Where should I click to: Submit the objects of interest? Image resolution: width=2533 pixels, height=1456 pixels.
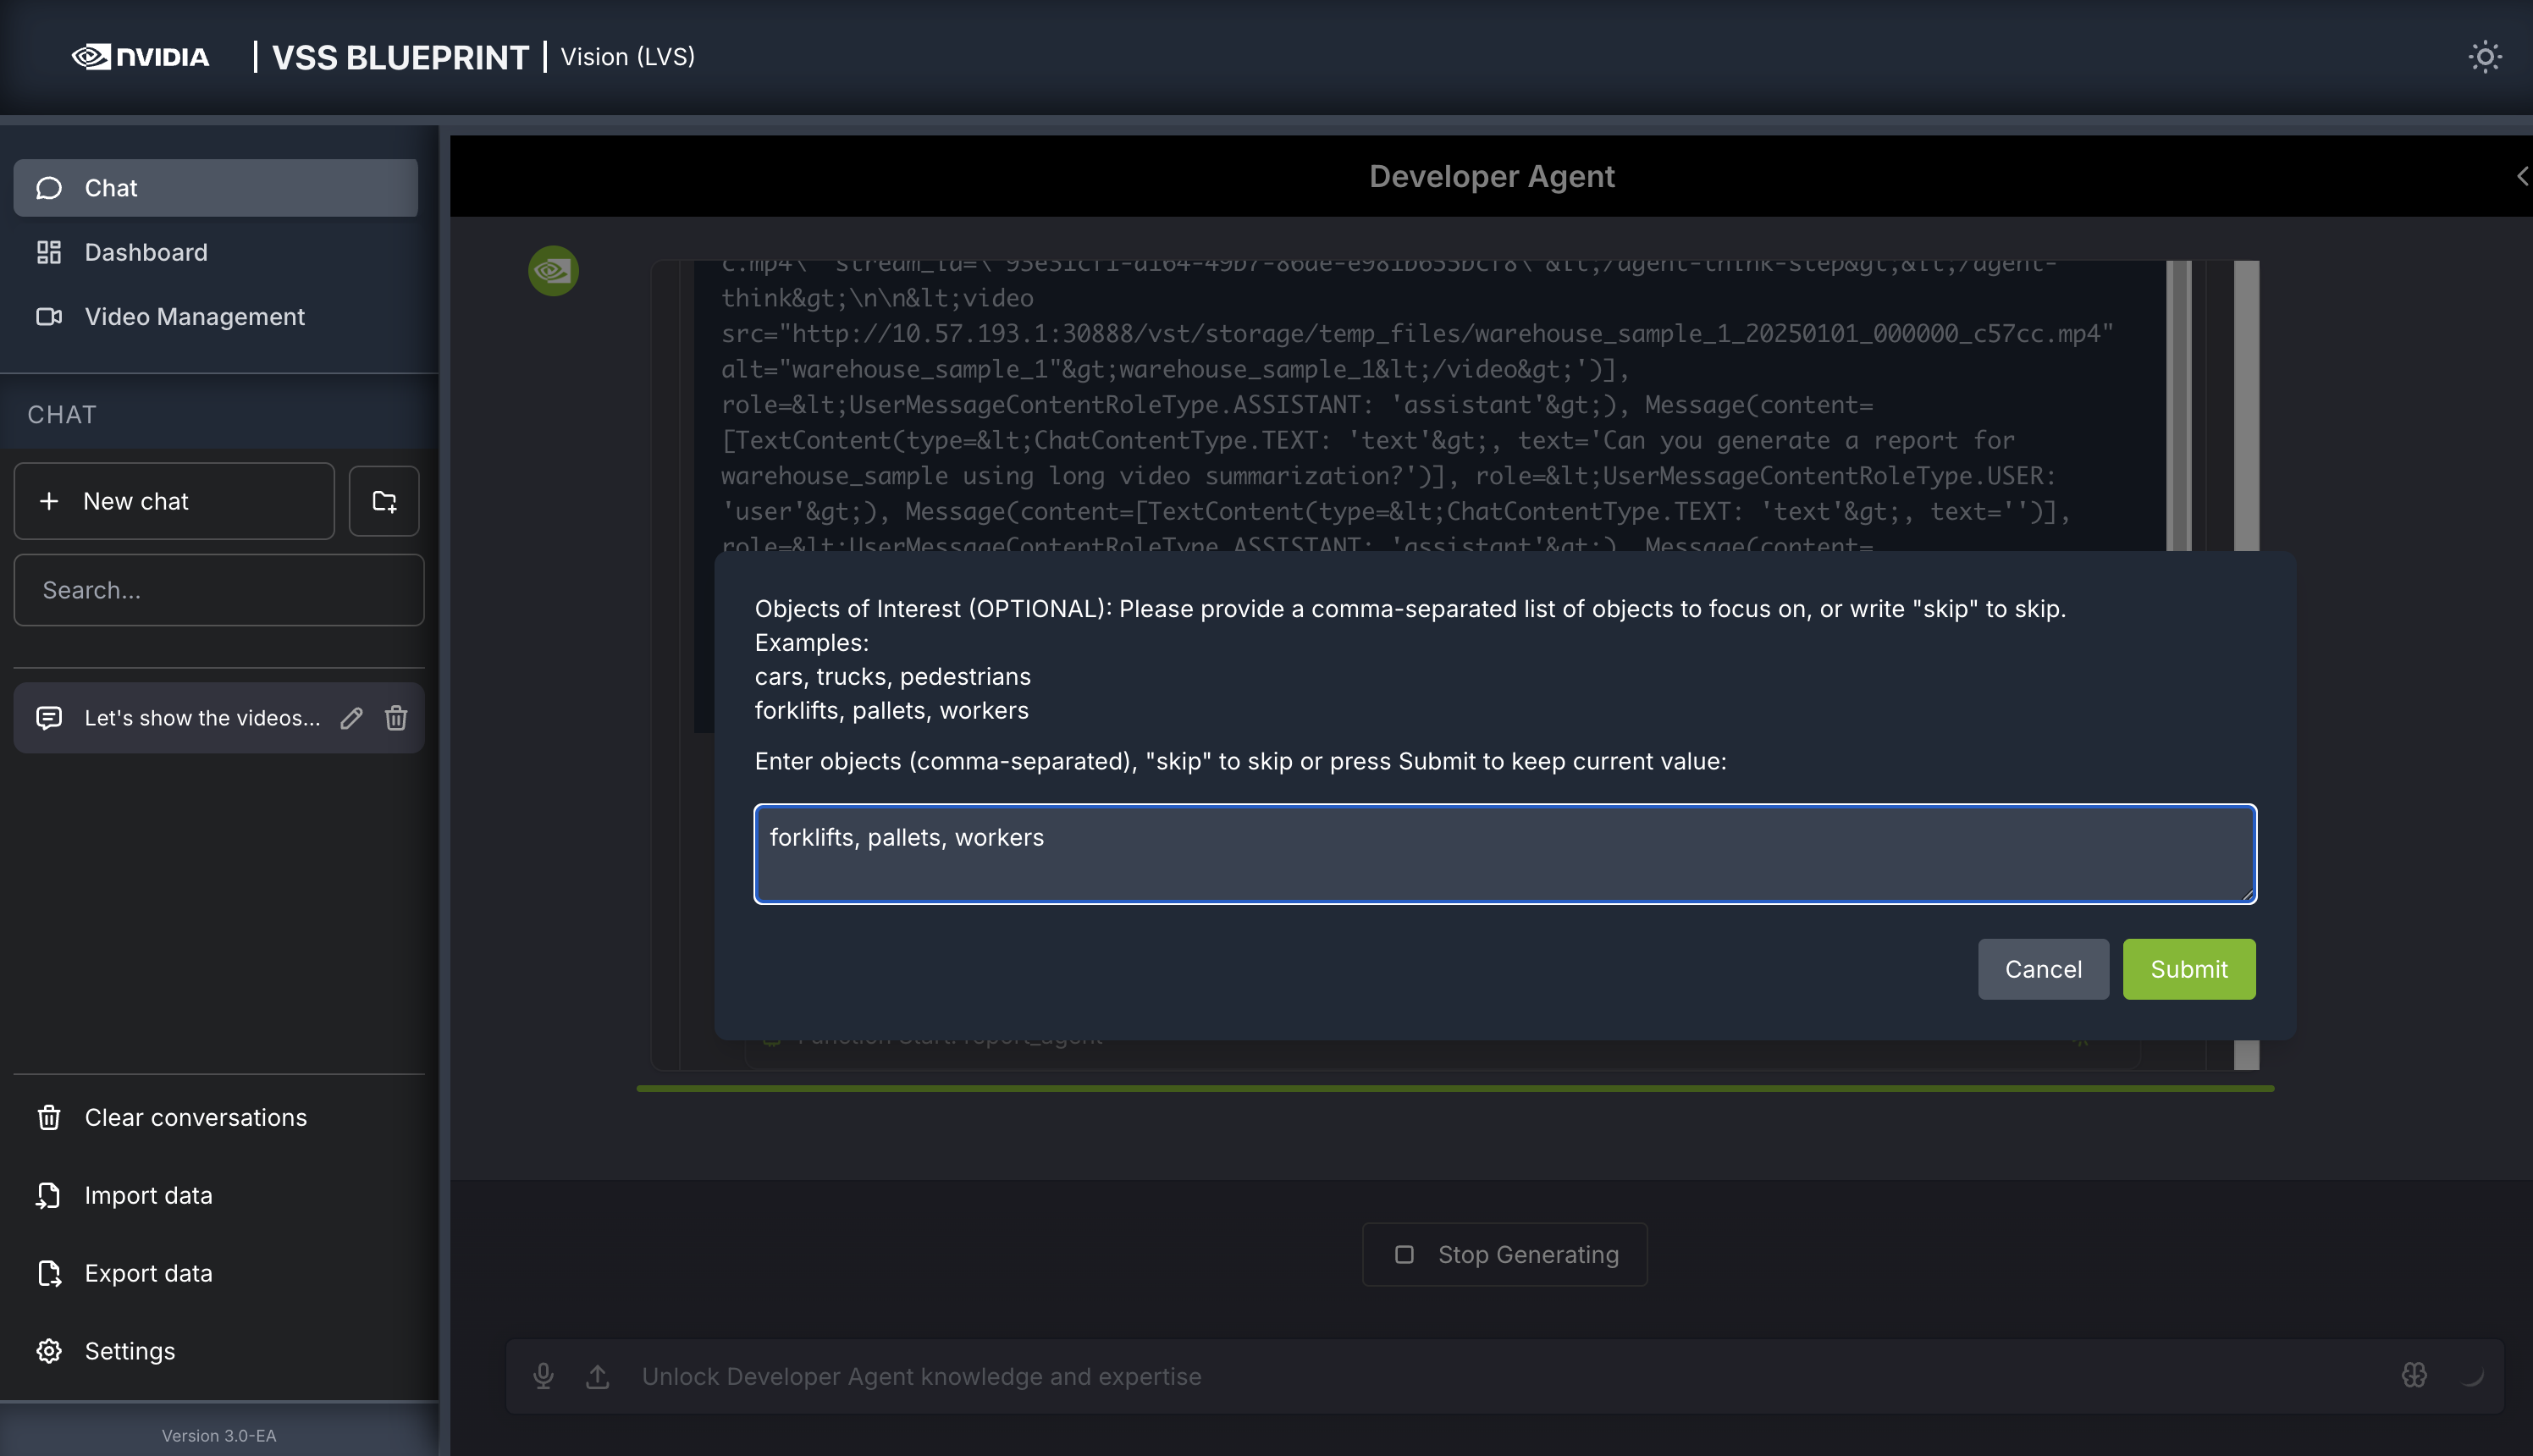click(x=2188, y=969)
